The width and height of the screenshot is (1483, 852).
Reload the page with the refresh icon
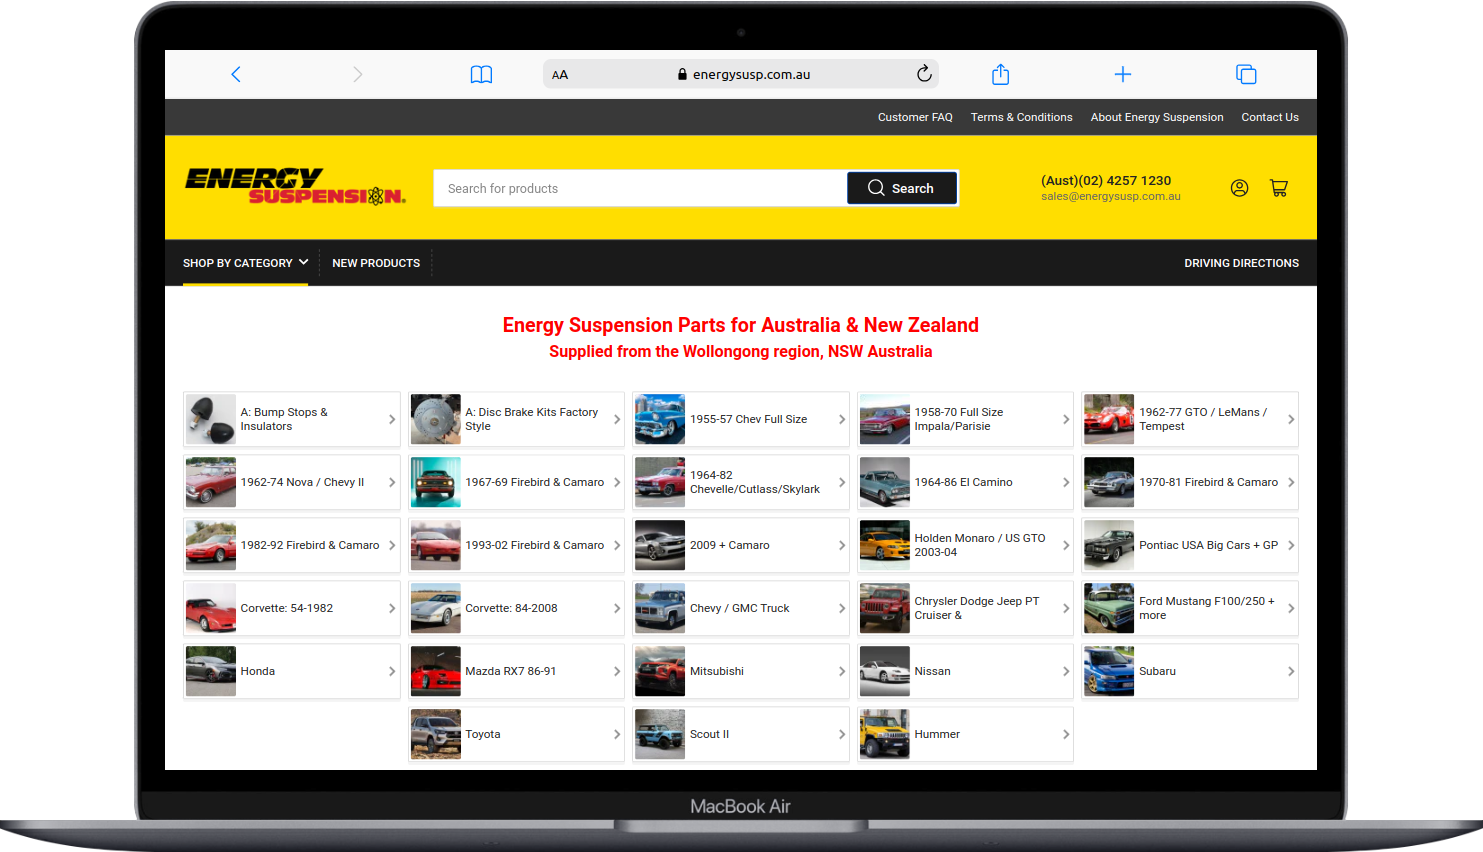pos(924,74)
